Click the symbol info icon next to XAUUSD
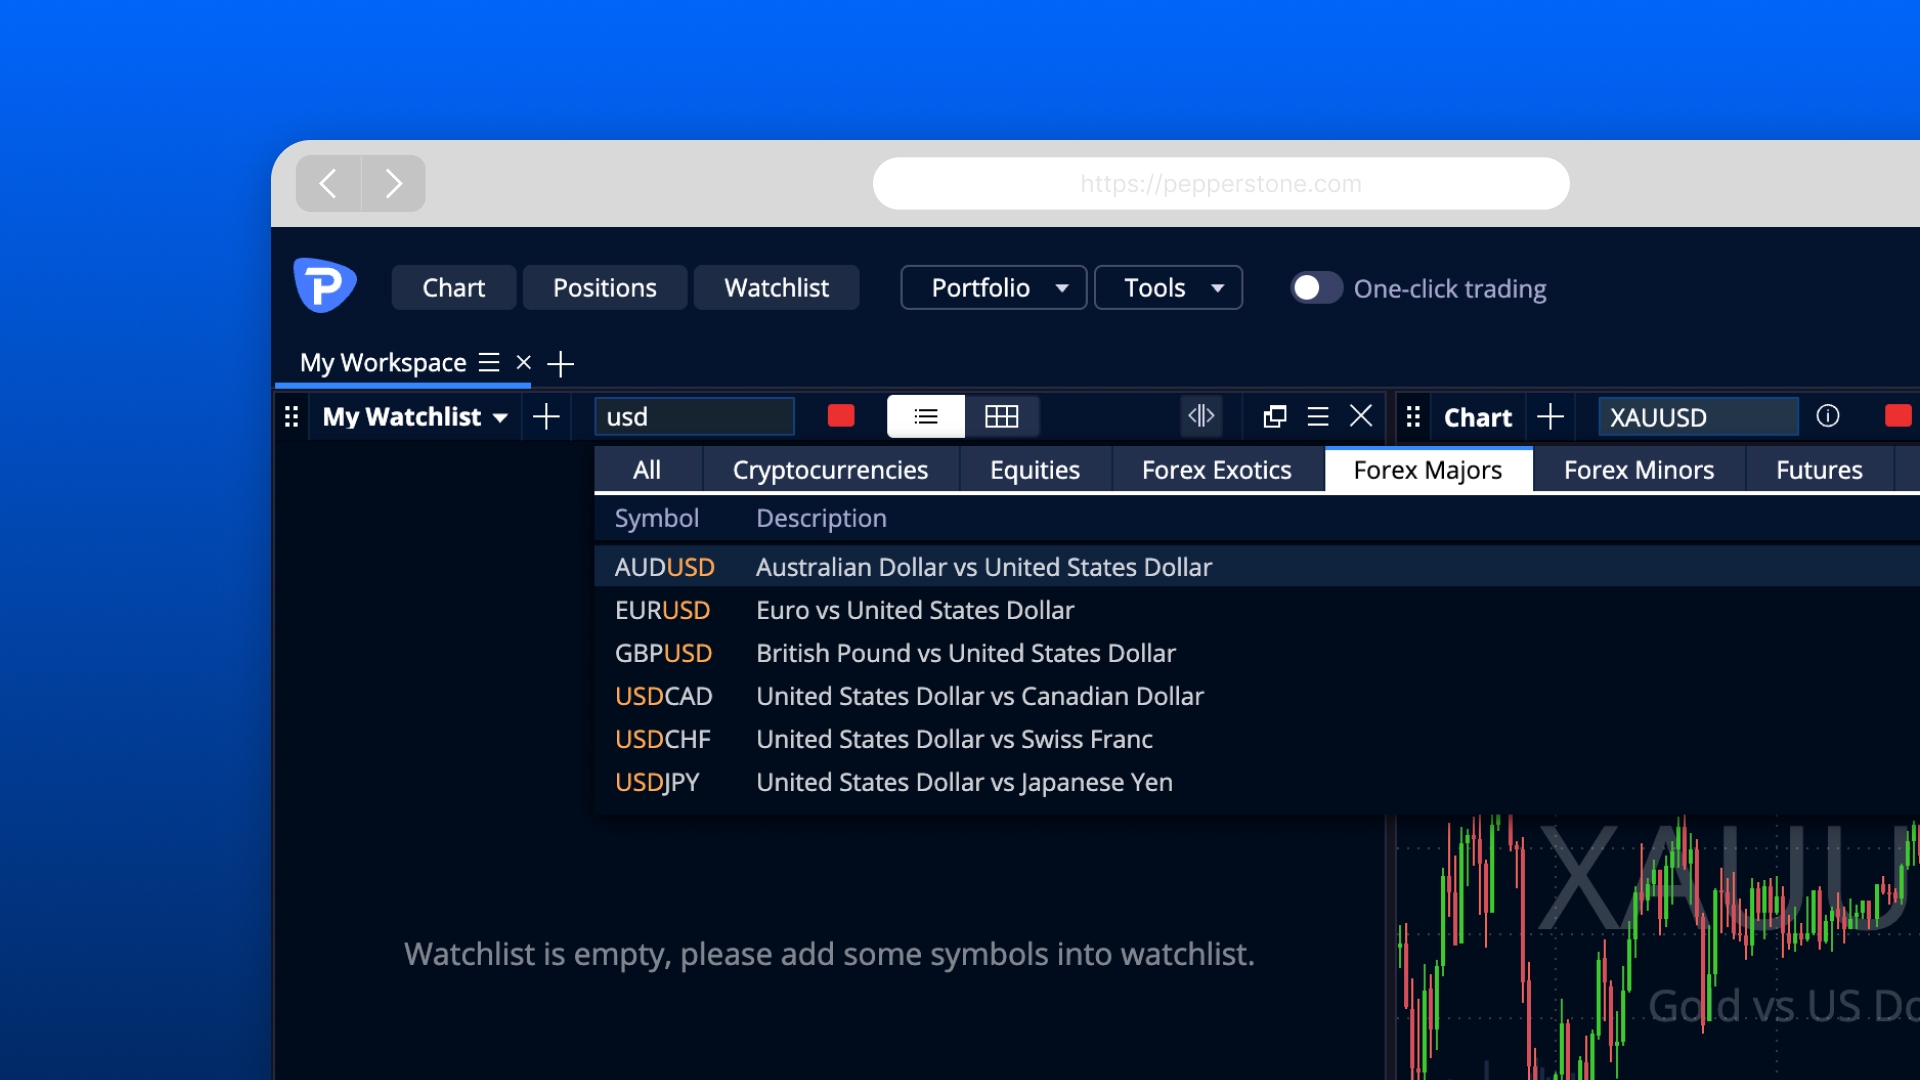 pyautogui.click(x=1827, y=416)
